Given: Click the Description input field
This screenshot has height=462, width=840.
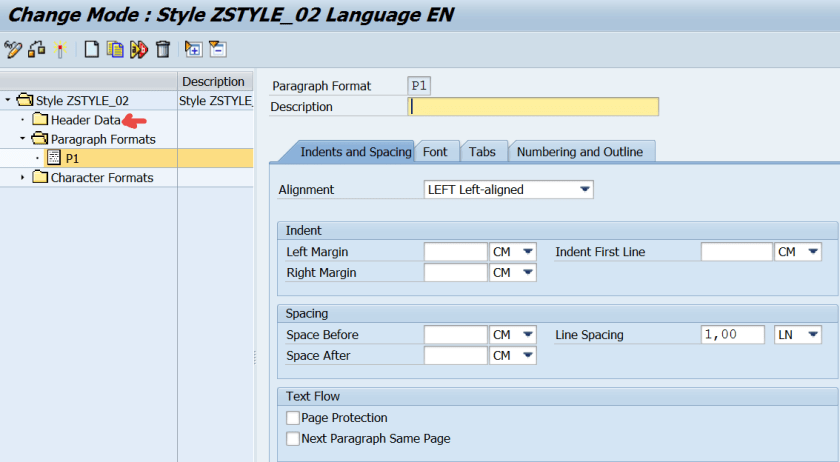Looking at the screenshot, I should 533,107.
